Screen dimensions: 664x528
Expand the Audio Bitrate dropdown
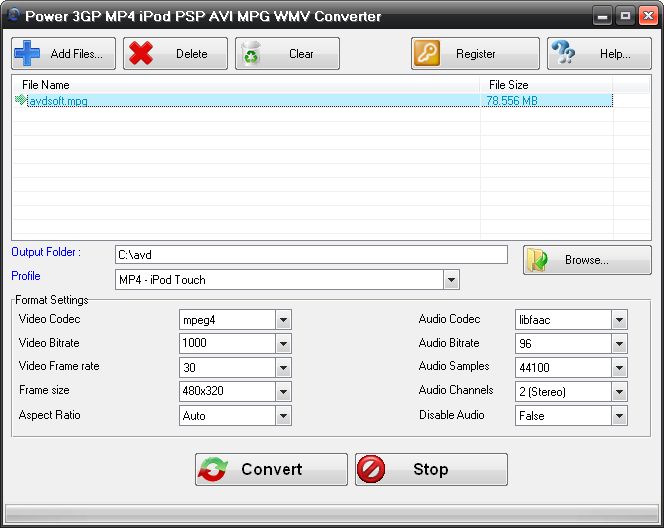tap(619, 343)
